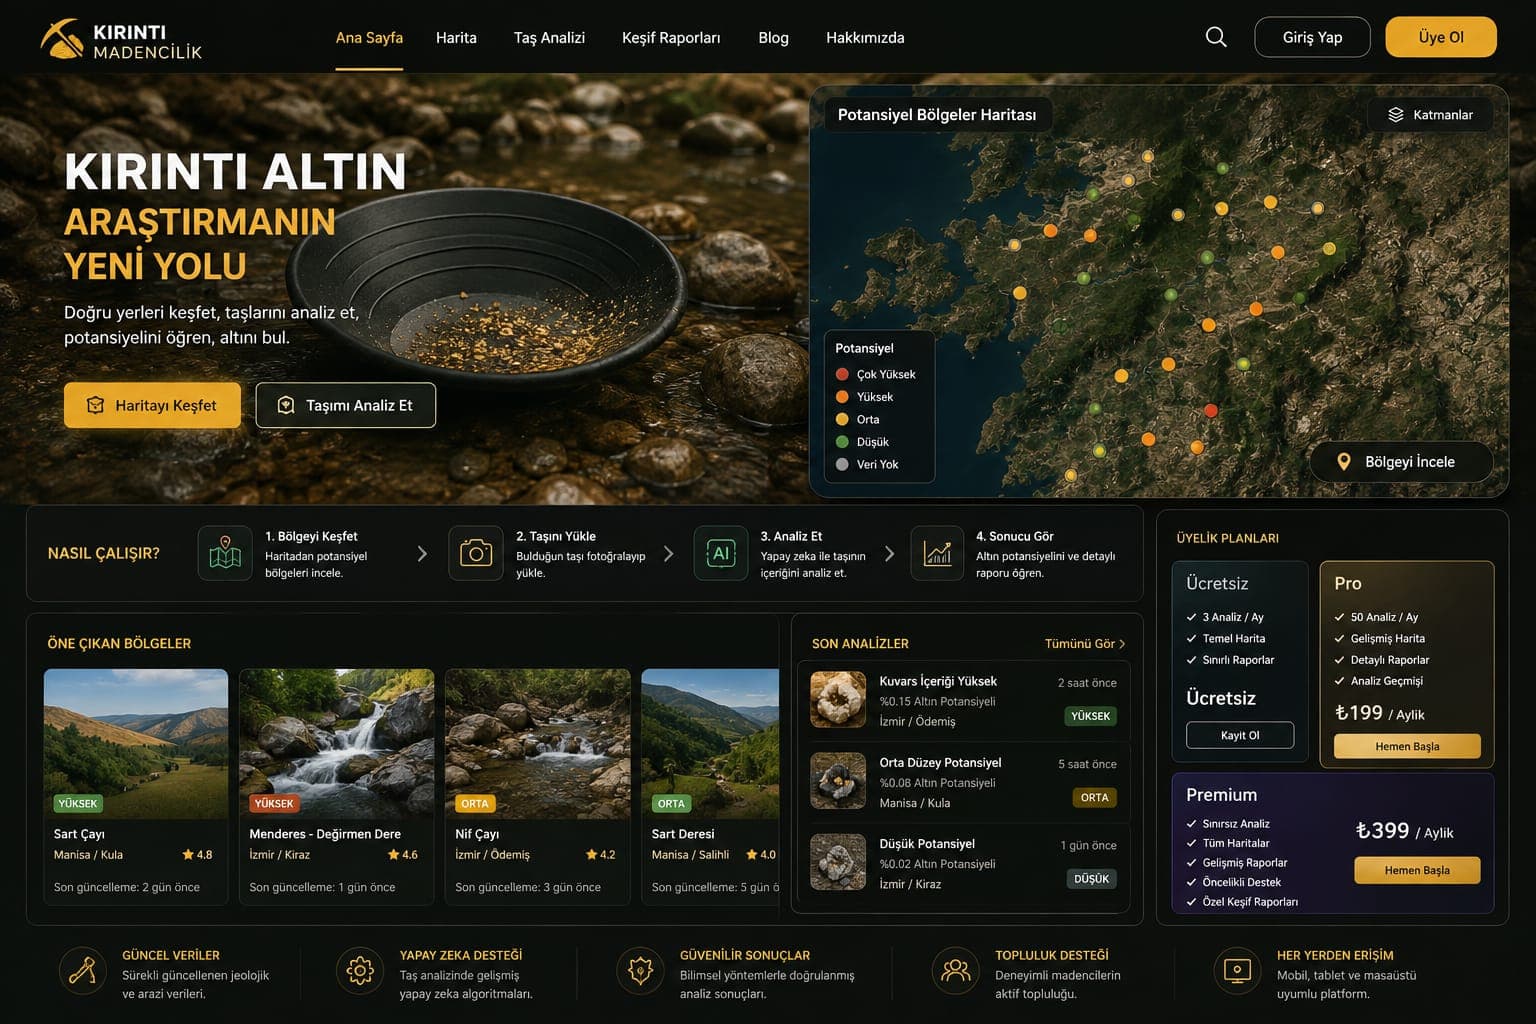Screen dimensions: 1536x1024
Task: Click the YÜKSEK tag in Kuvars analysis row
Action: coord(1090,716)
